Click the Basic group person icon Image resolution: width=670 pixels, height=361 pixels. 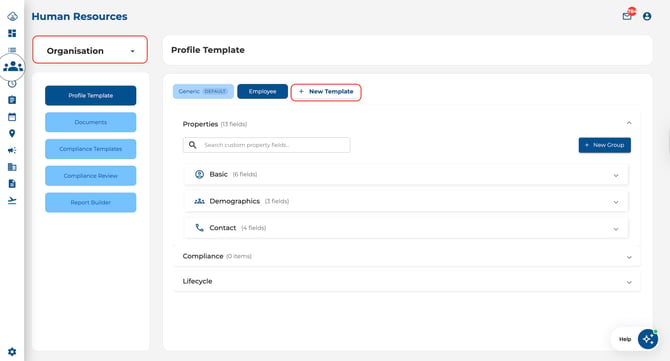coord(200,174)
